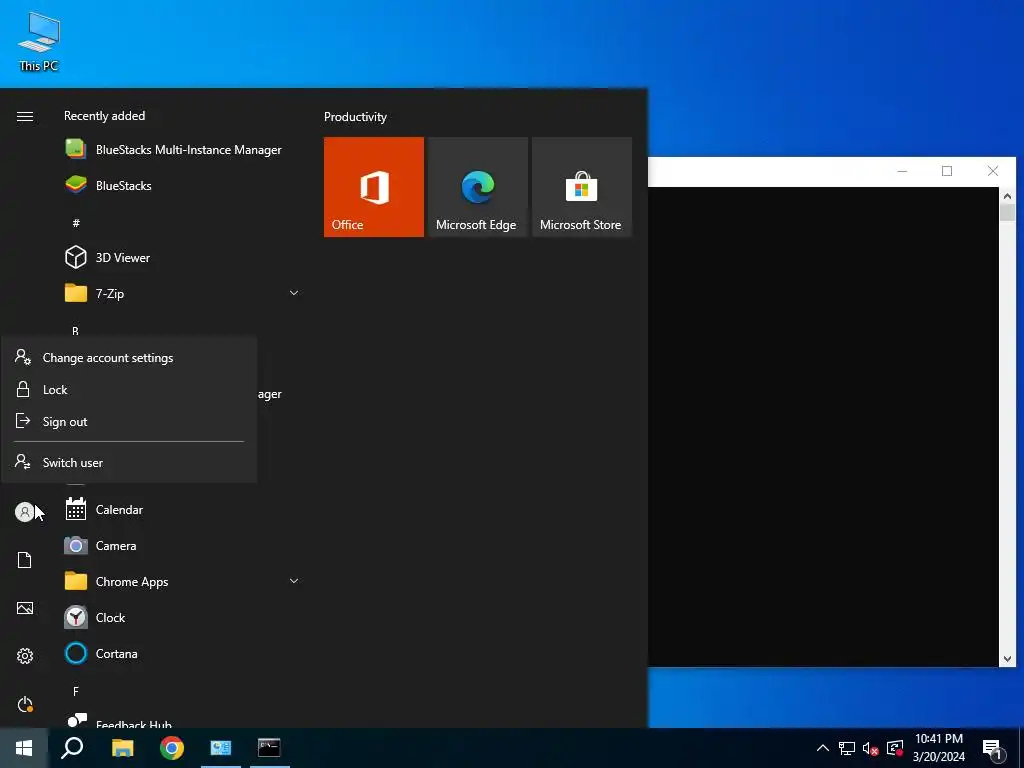Launch Cortana from the app list
The image size is (1024, 768).
click(x=182, y=653)
